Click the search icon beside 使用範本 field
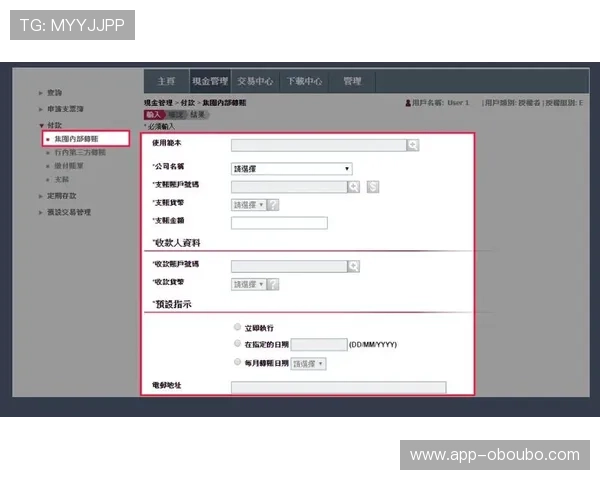Screen dimensions: 600x480 pyautogui.click(x=412, y=145)
